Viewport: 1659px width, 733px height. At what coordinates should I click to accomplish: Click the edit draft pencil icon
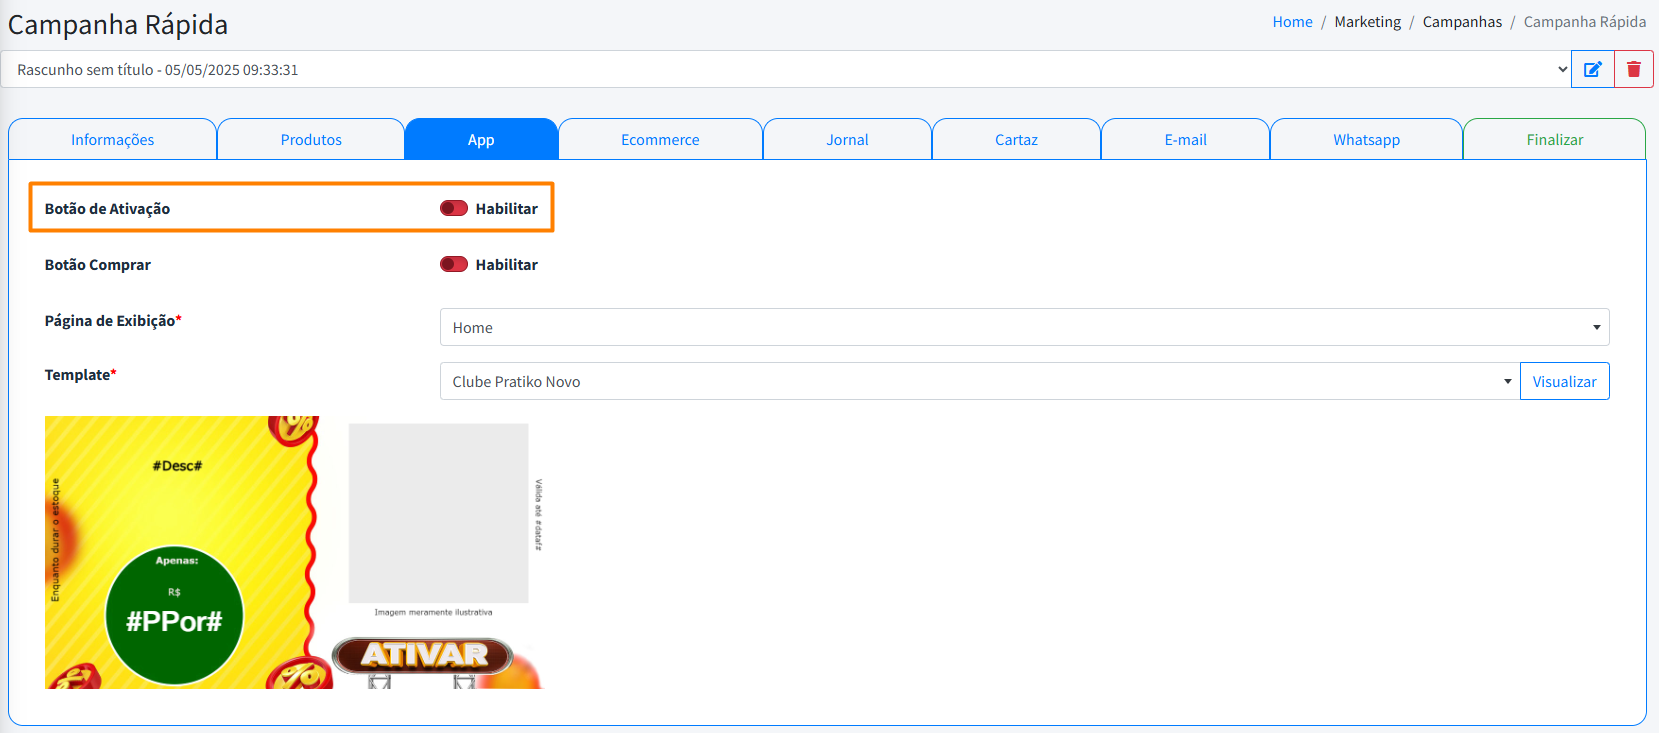(1592, 70)
